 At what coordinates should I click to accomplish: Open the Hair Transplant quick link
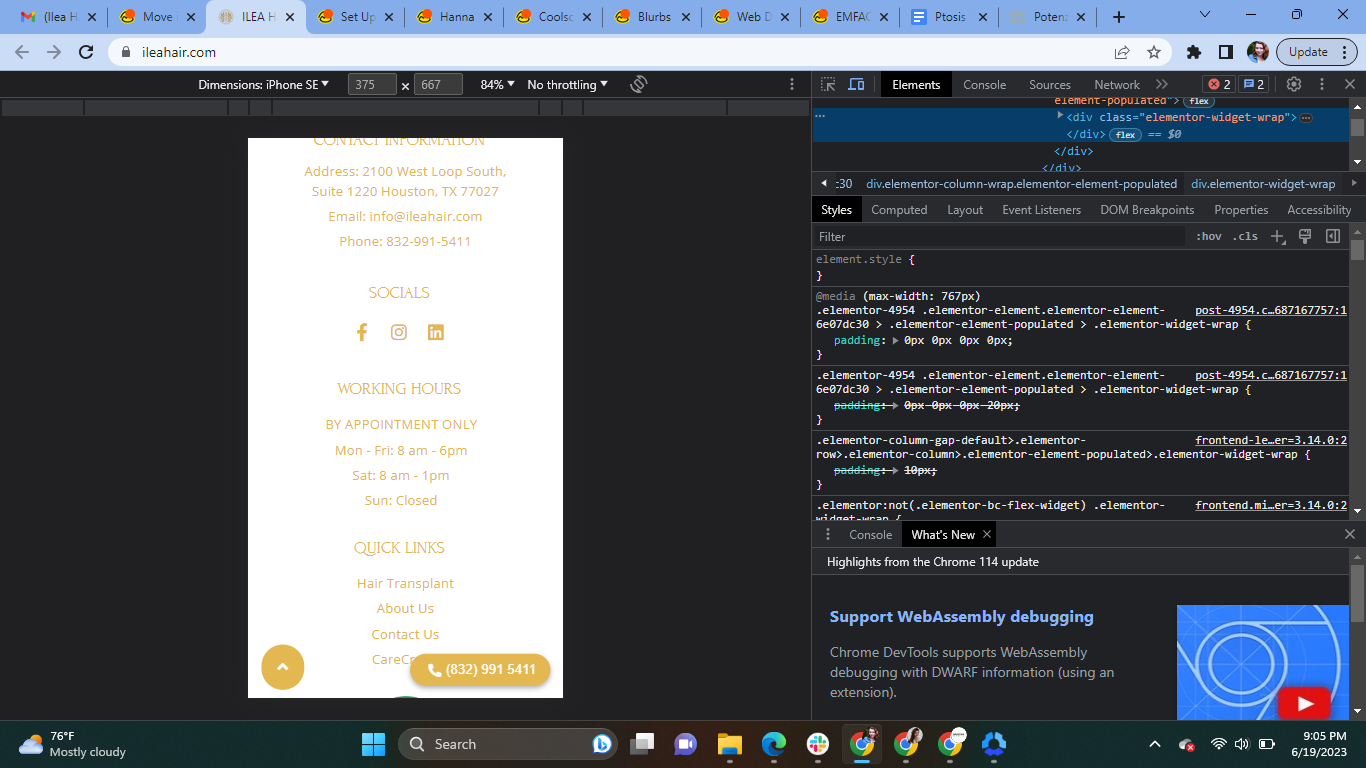click(405, 583)
